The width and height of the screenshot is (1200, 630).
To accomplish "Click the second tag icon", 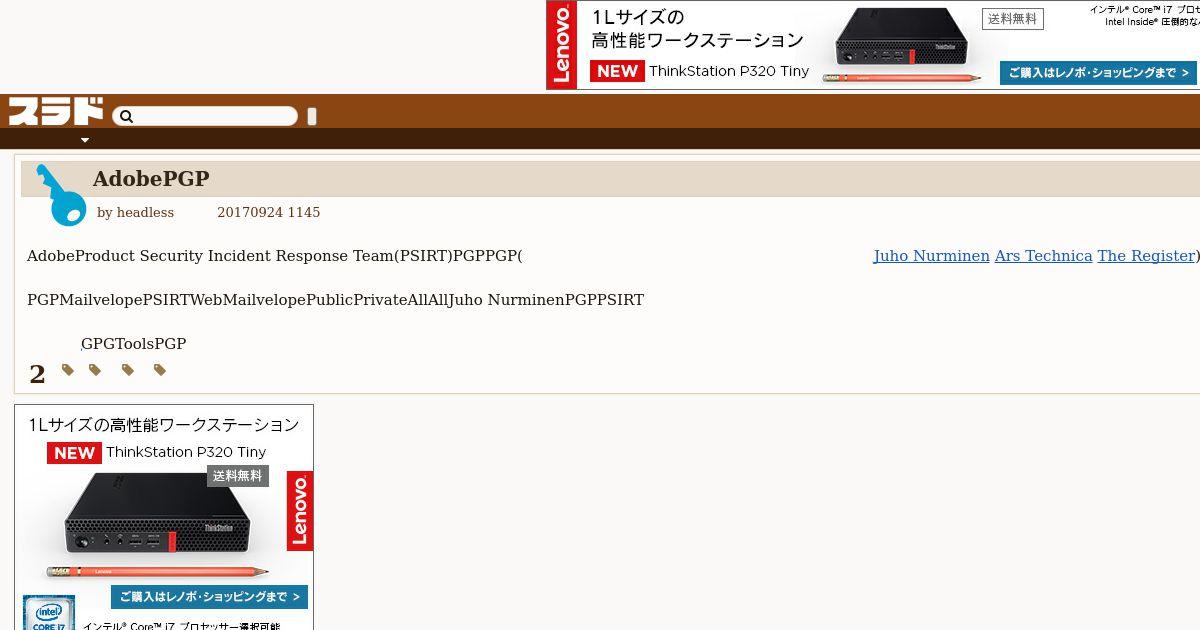I will coord(95,370).
